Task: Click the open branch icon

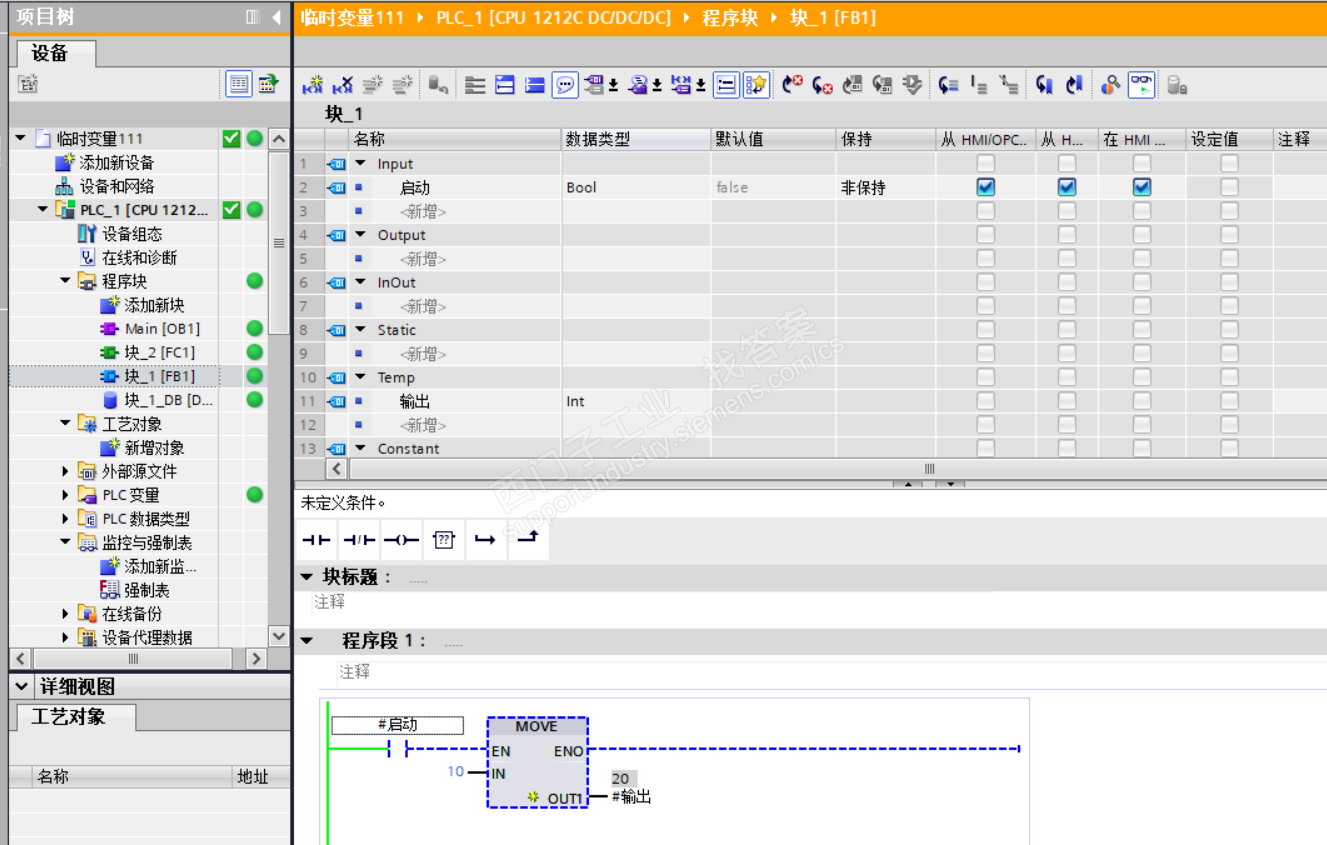Action: 485,540
